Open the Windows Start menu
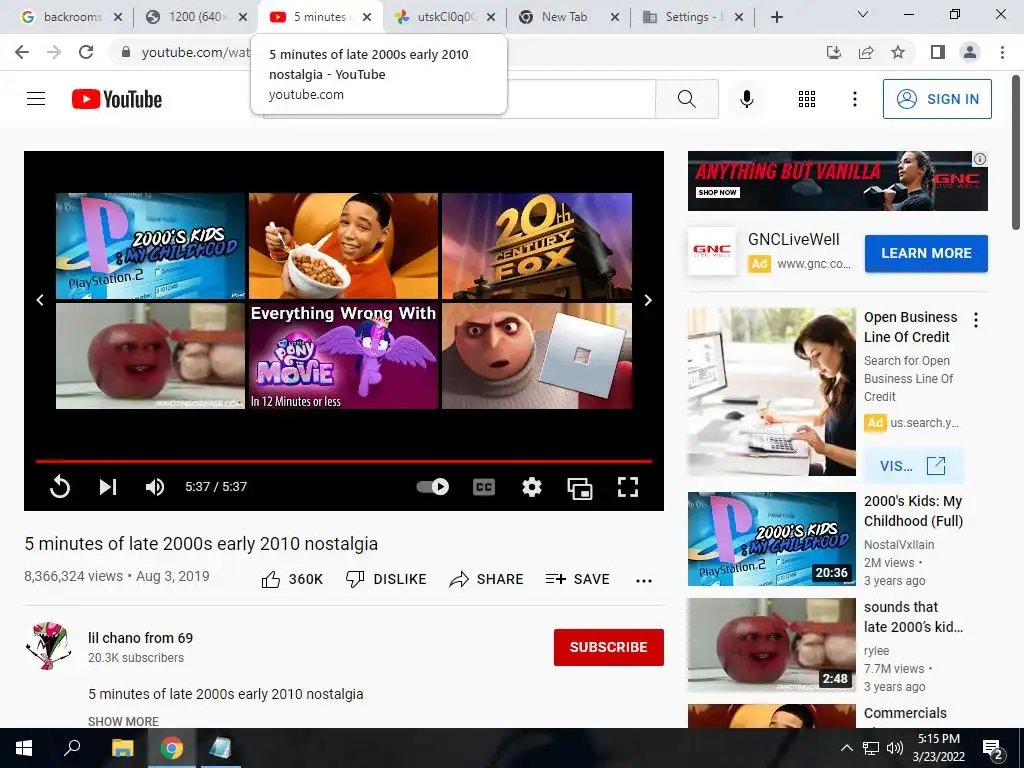The width and height of the screenshot is (1024, 768). tap(24, 748)
